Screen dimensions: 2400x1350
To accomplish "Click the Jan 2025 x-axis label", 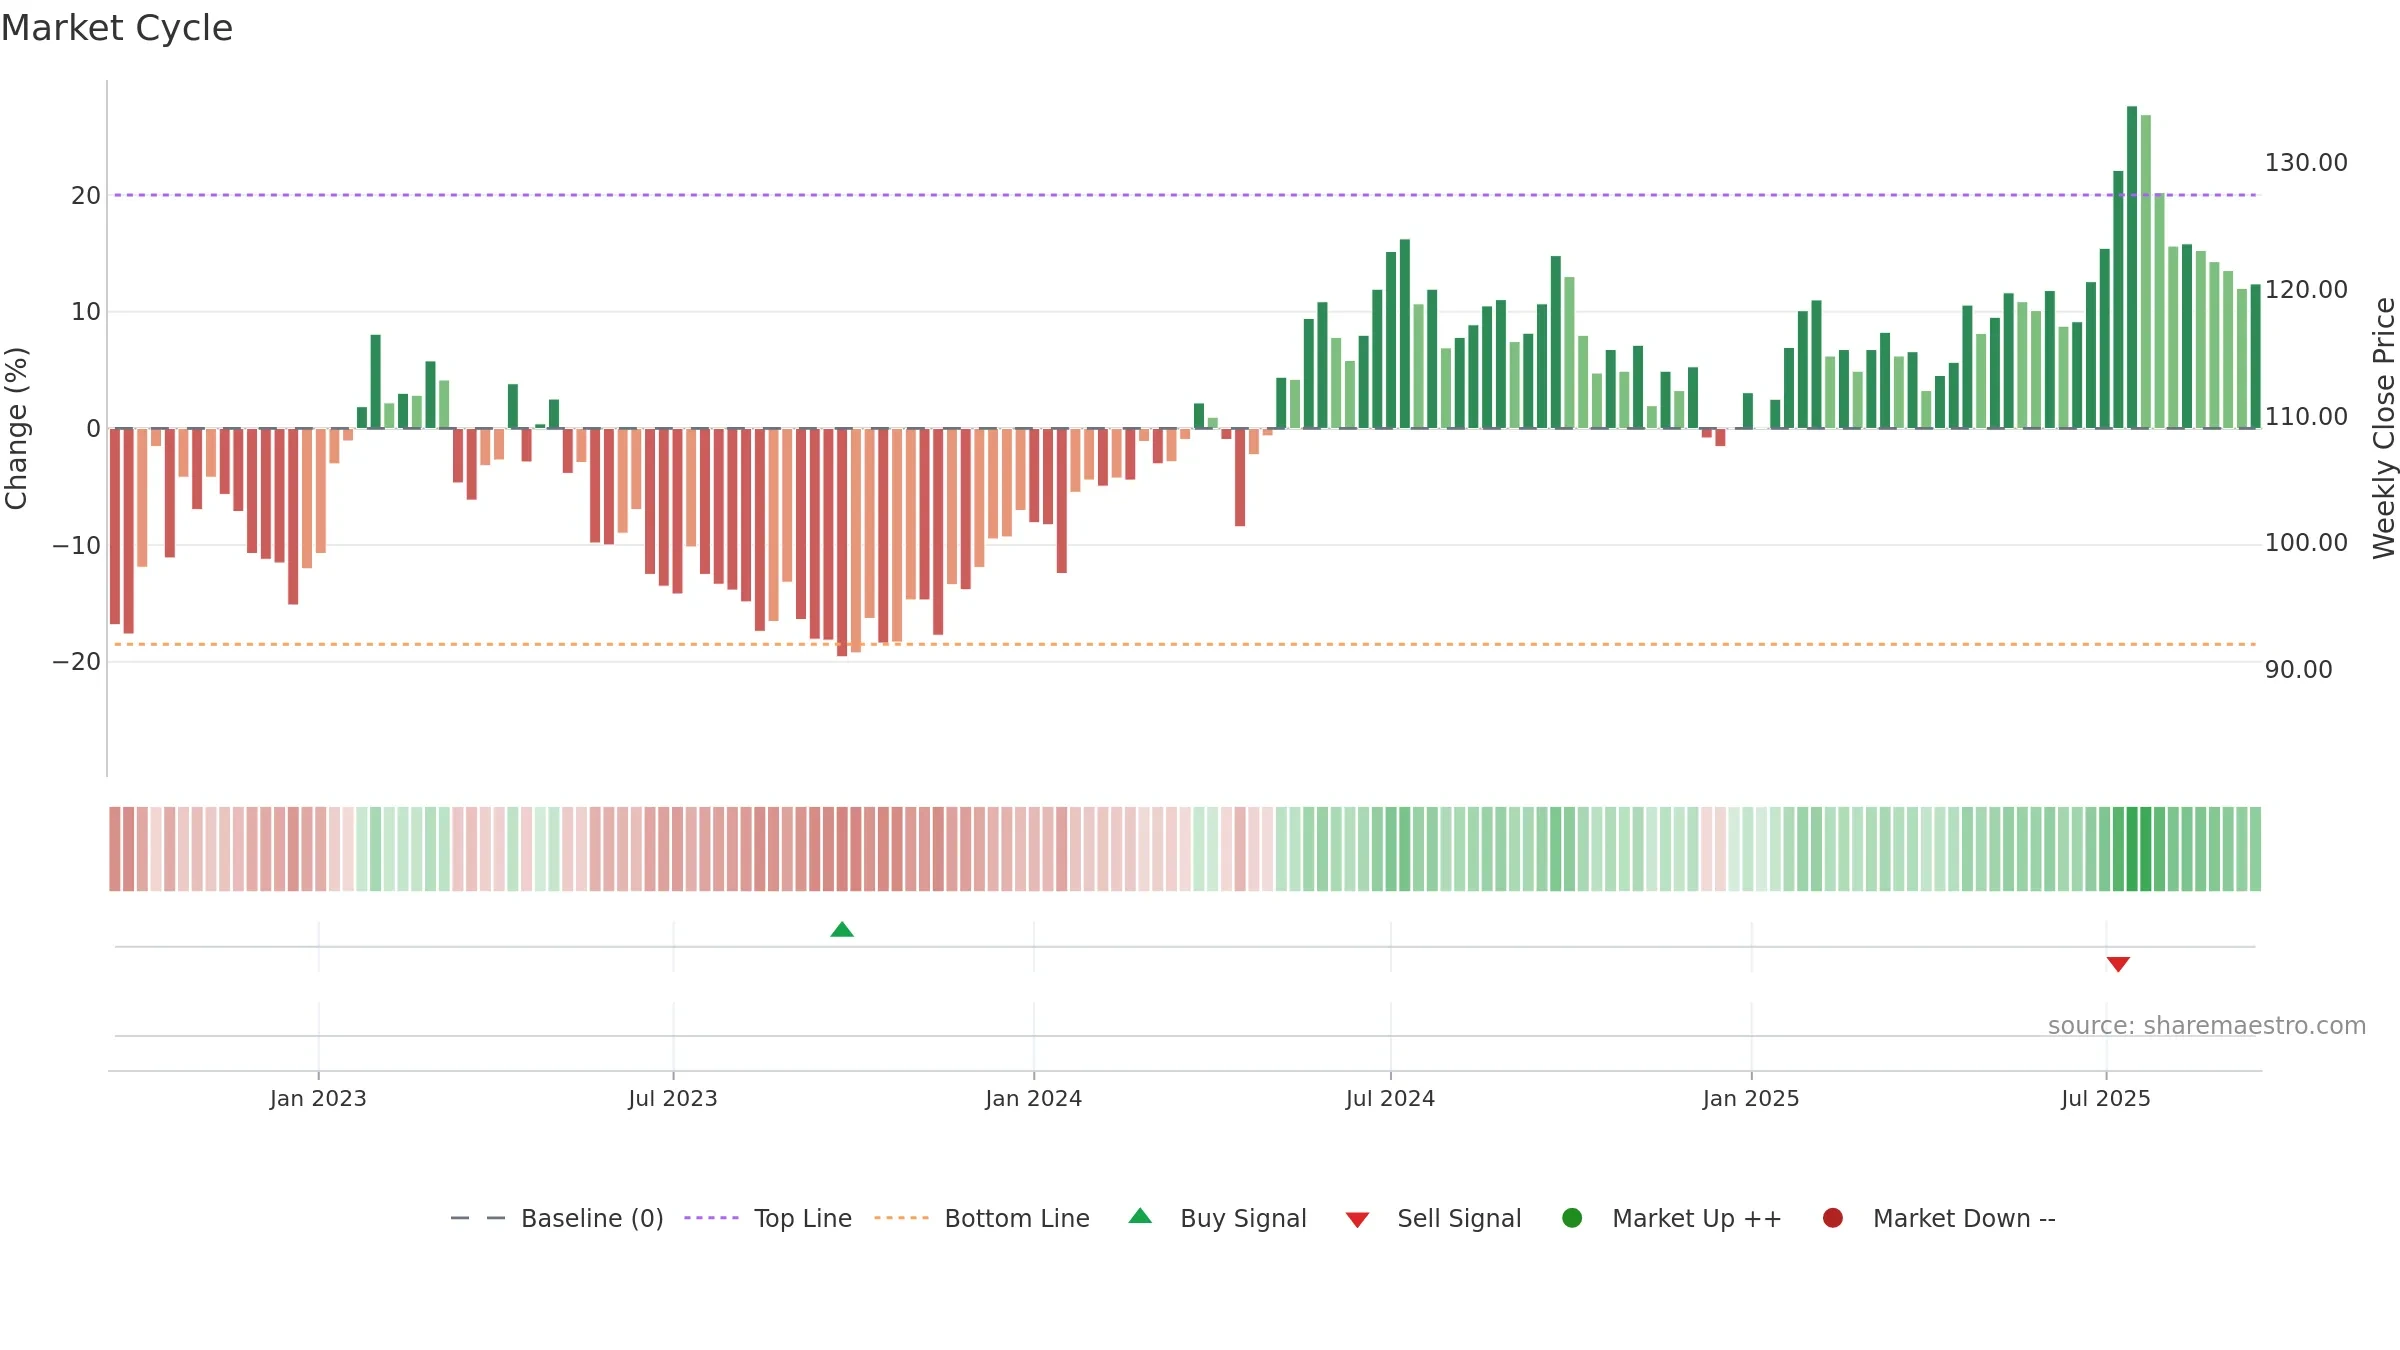I will pos(1751,1098).
